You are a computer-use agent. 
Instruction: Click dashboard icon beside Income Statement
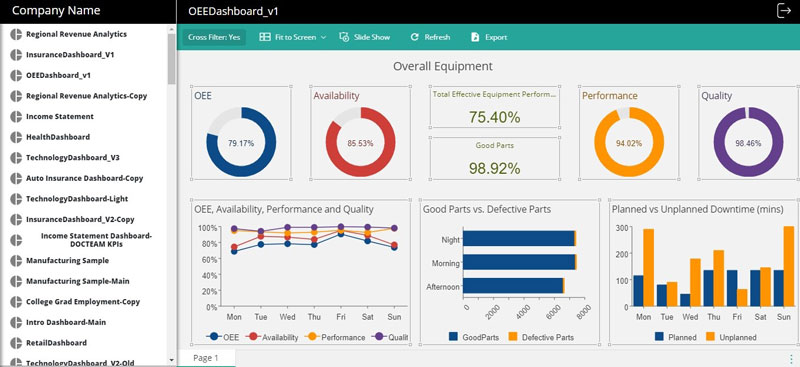[16, 116]
